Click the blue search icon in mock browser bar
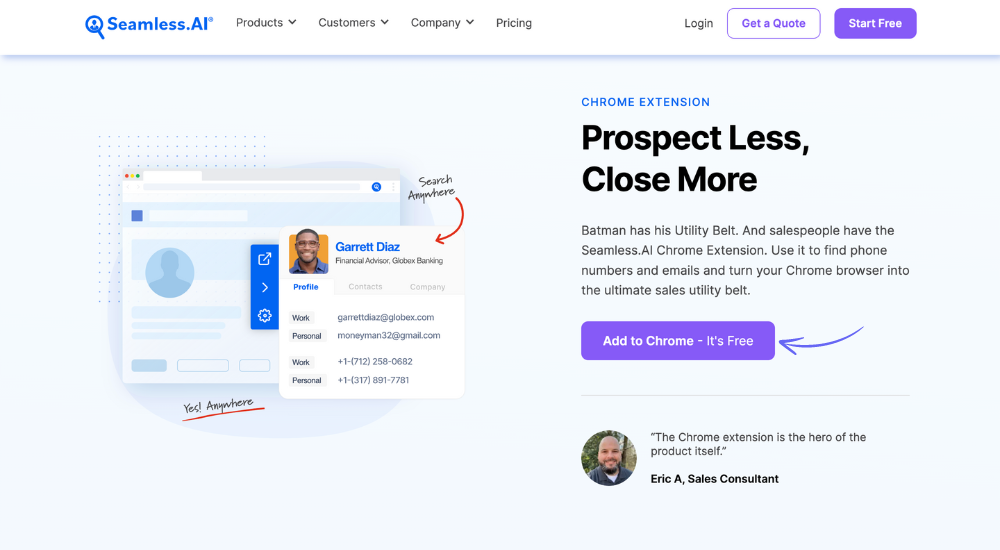The height and width of the screenshot is (550, 1000). 376,187
